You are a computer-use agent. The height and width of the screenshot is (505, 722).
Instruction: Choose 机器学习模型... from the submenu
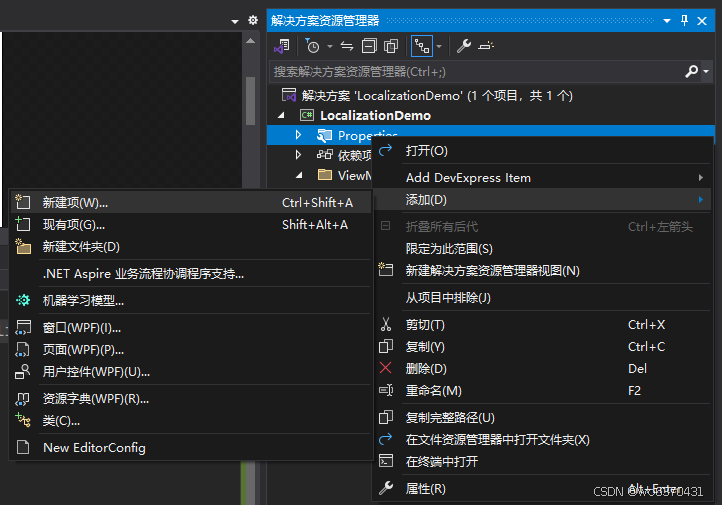point(190,301)
